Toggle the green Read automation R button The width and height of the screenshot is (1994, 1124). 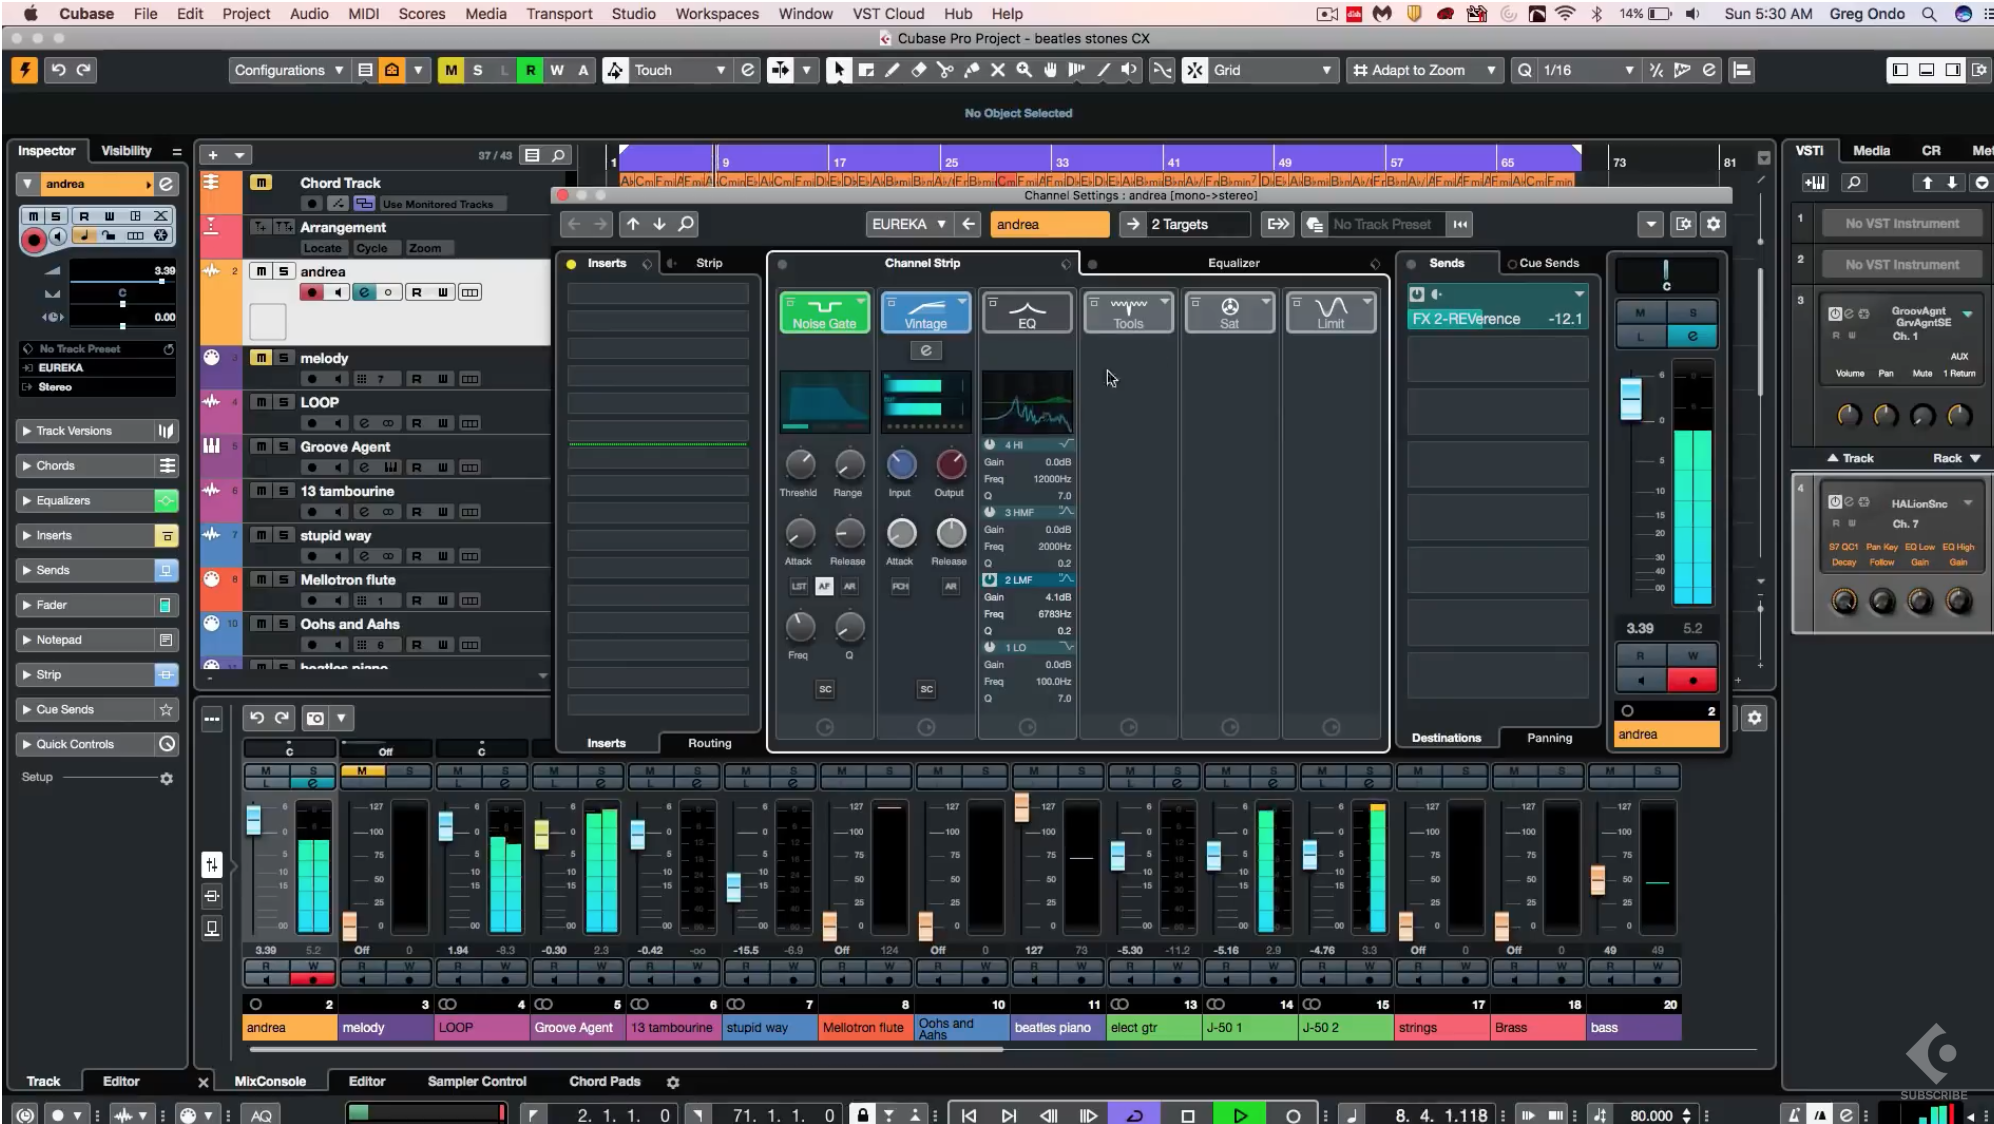[530, 70]
